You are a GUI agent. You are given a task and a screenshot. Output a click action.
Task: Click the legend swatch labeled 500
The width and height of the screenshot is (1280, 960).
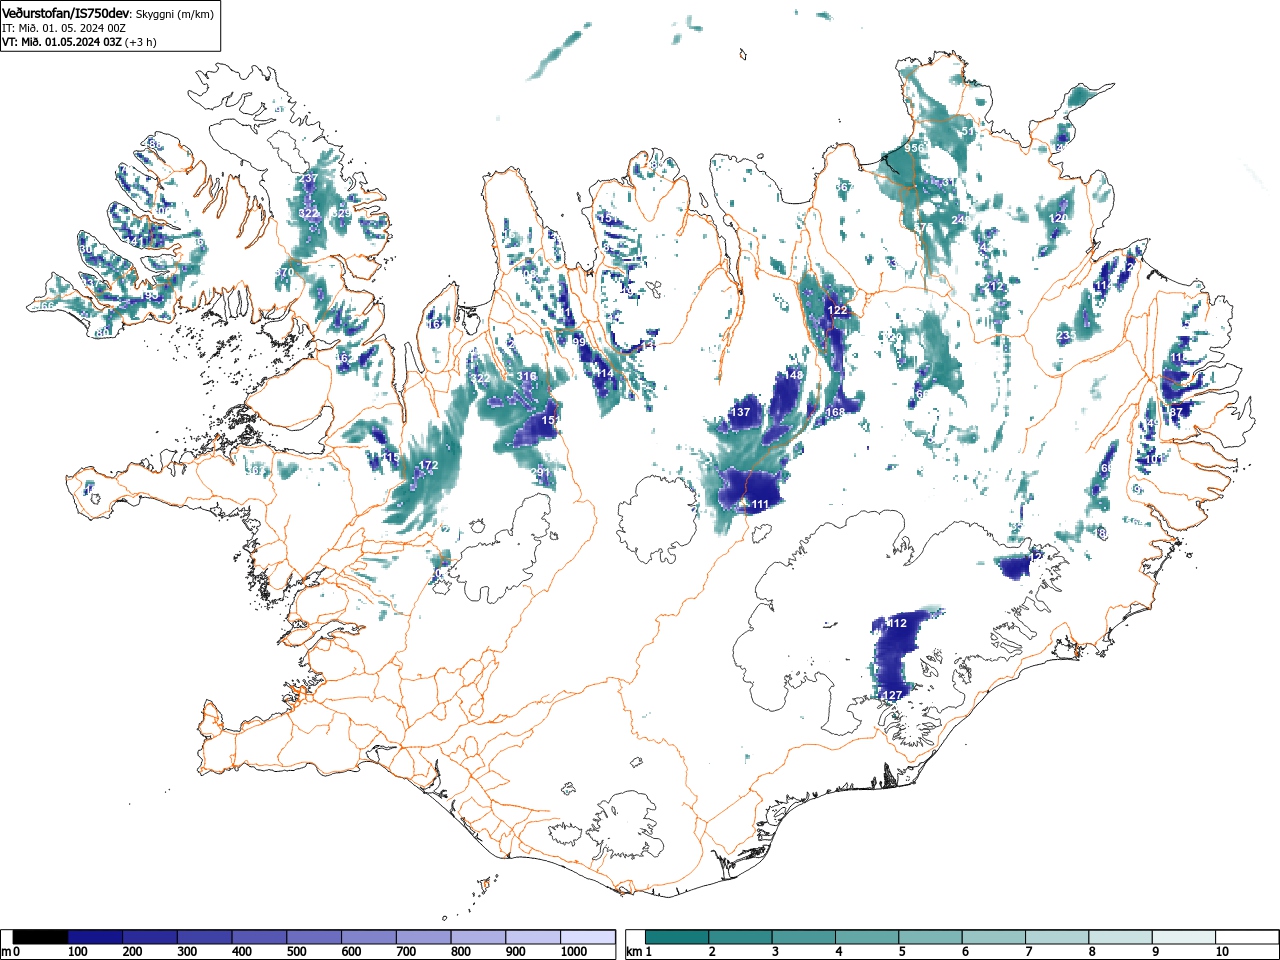coord(314,937)
